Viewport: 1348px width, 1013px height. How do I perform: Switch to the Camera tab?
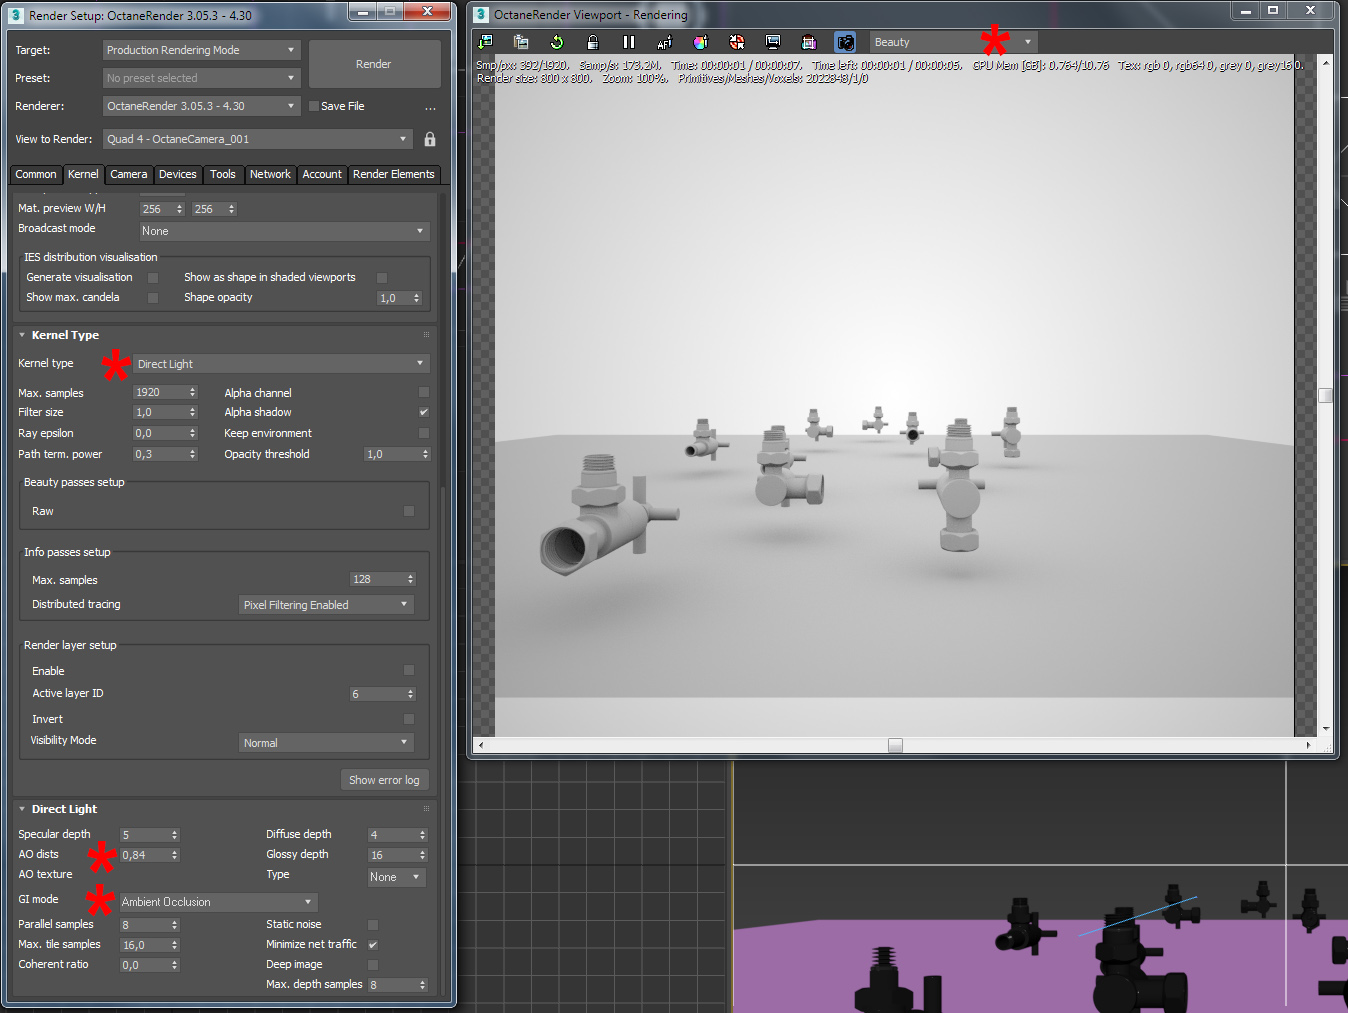(129, 174)
